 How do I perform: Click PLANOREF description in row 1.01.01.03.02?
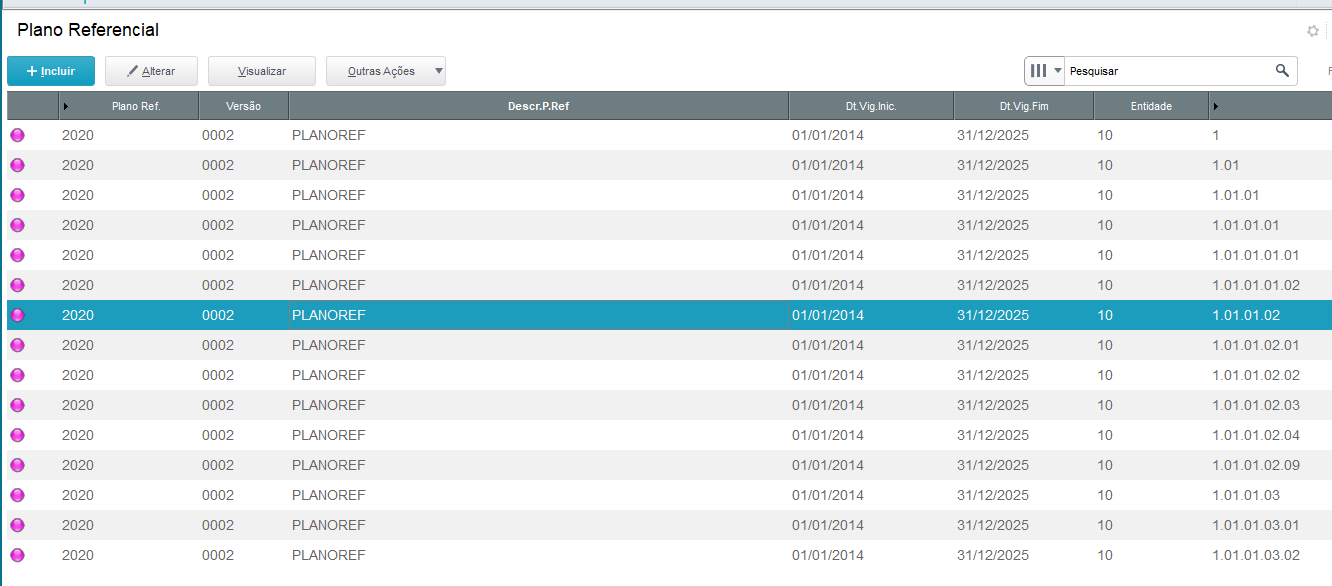[329, 555]
